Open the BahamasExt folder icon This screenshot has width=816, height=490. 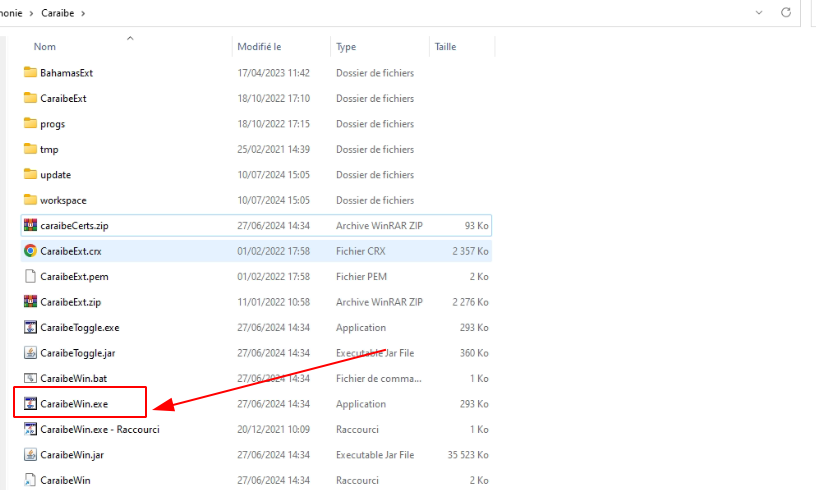tap(30, 72)
